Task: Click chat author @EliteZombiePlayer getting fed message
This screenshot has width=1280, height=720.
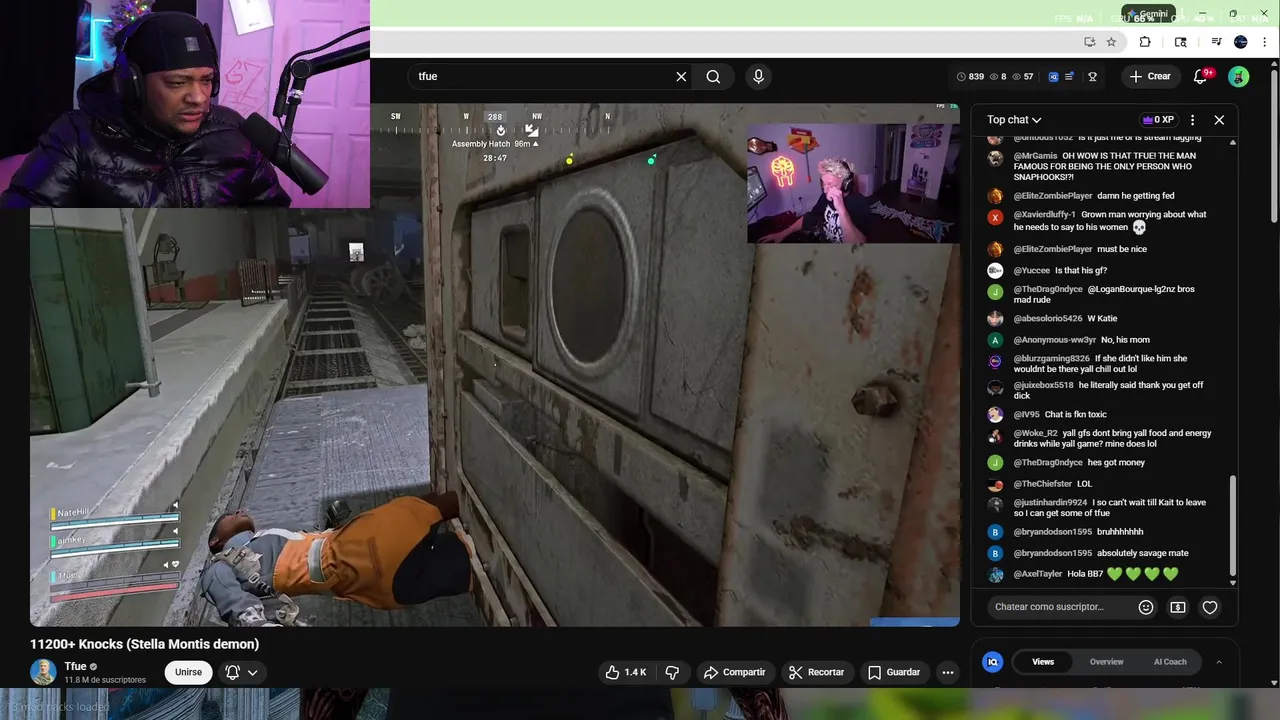Action: click(1053, 196)
